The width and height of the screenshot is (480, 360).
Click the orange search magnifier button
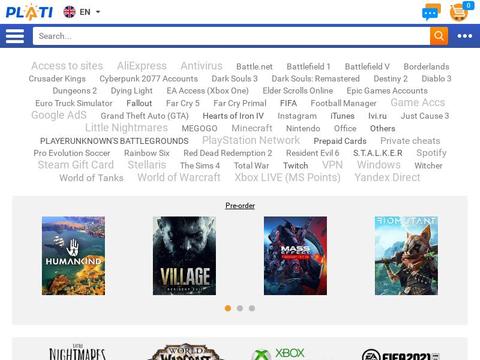point(439,36)
